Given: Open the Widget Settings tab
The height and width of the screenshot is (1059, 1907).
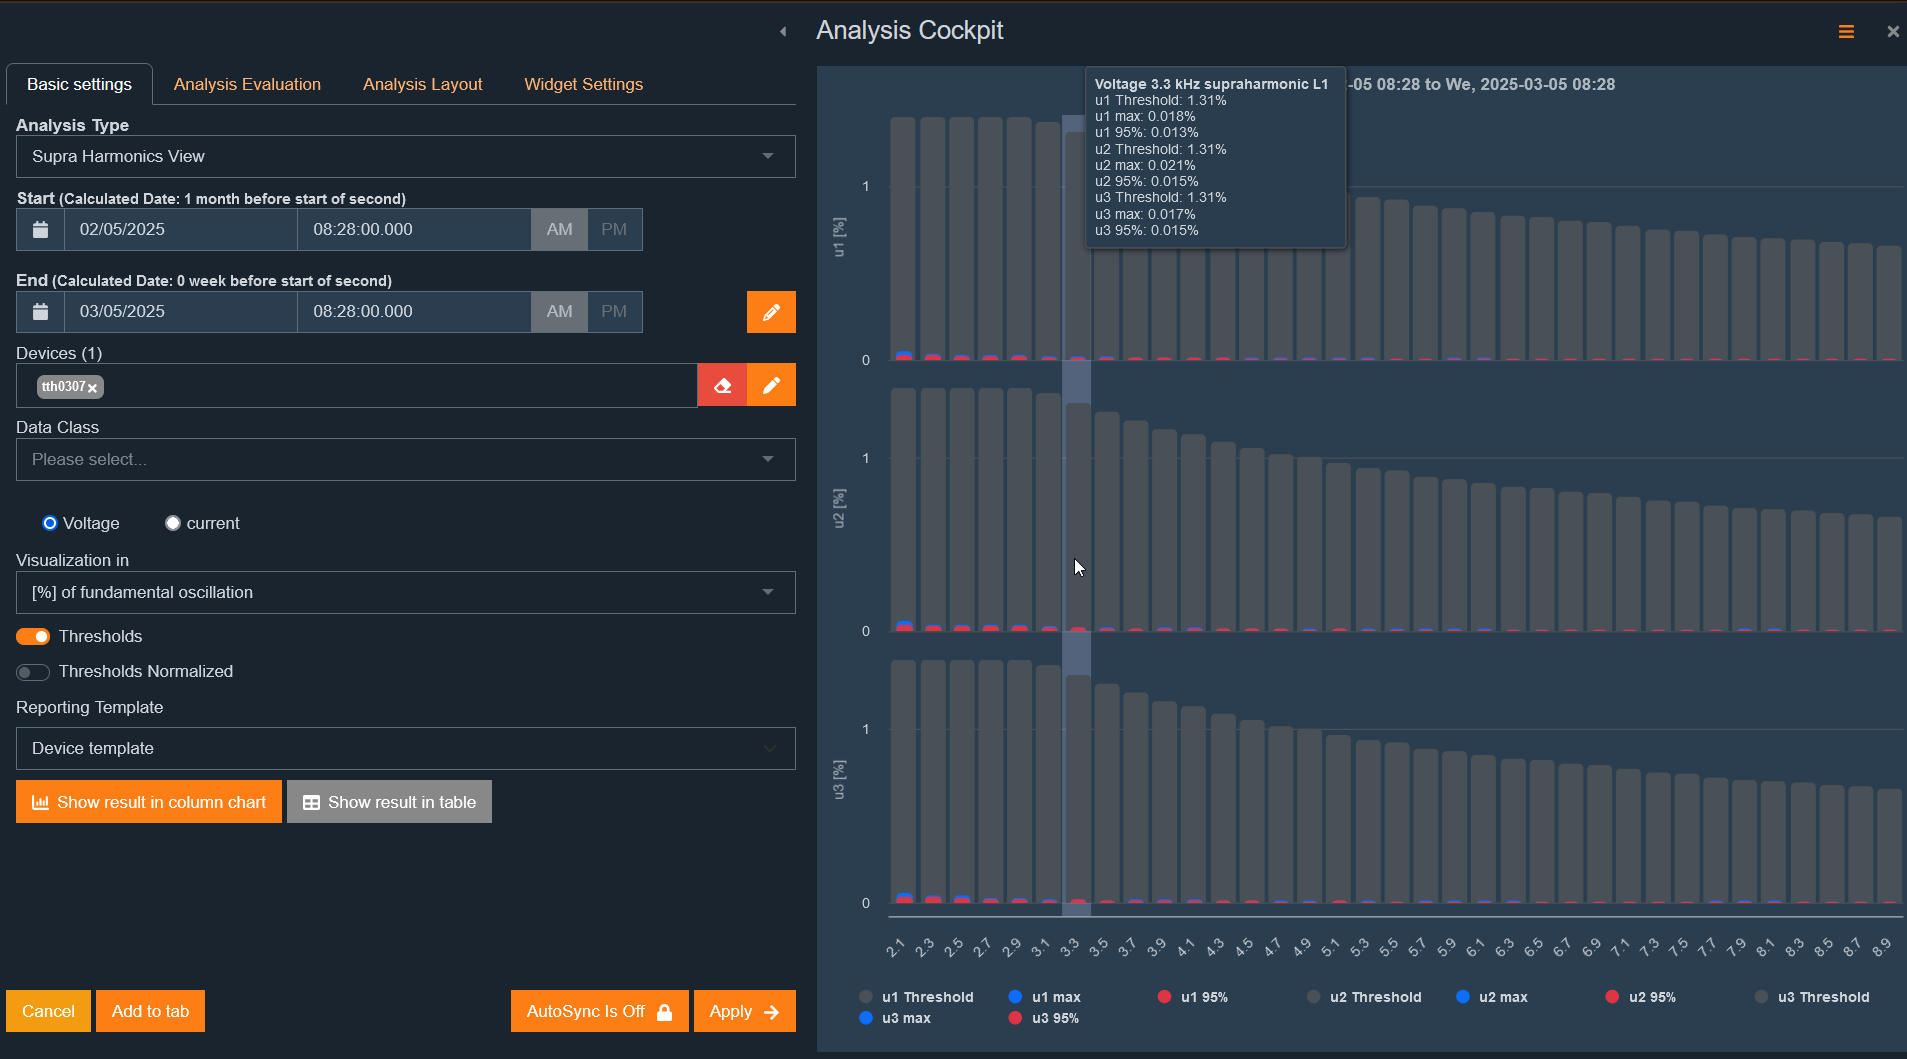Looking at the screenshot, I should tap(583, 84).
